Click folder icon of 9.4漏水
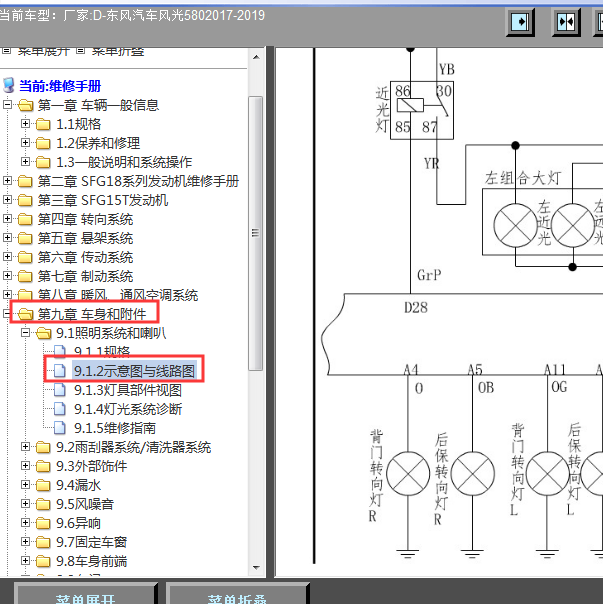This screenshot has height=604, width=603. pos(43,485)
